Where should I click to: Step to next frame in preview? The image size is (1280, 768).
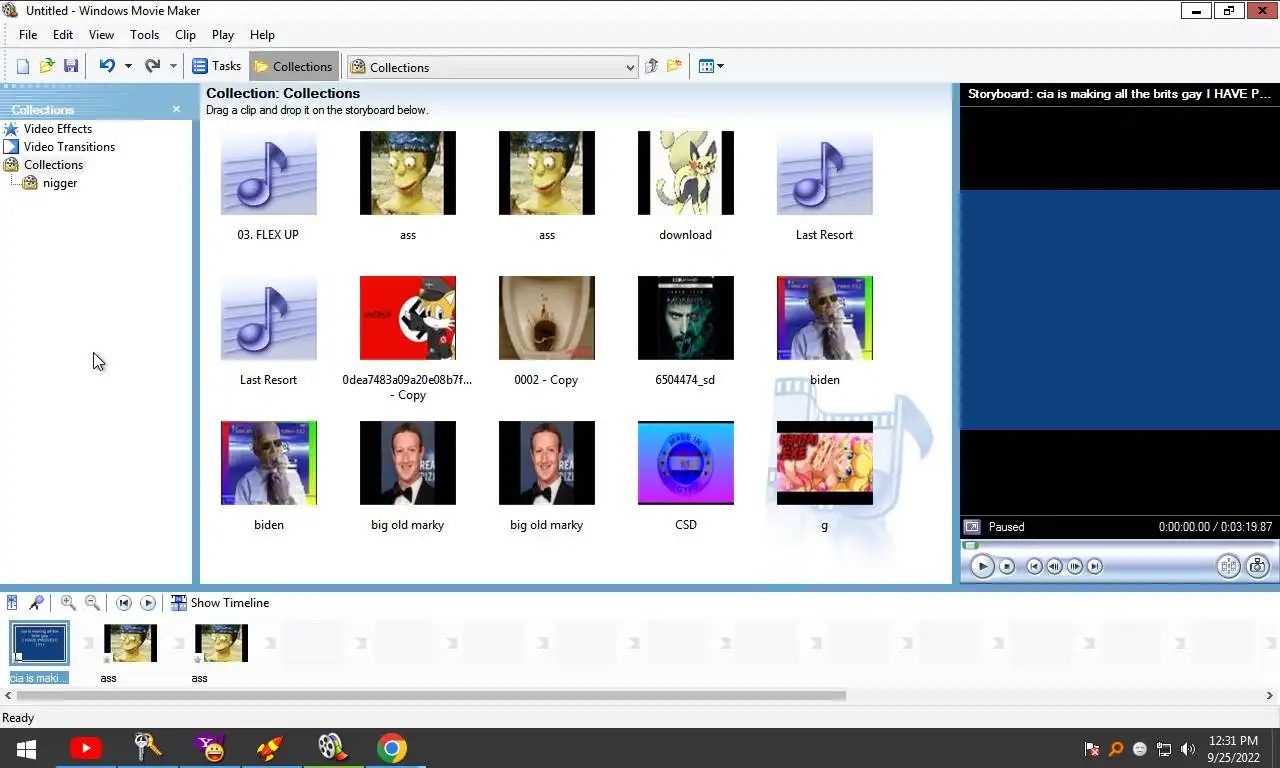1075,566
